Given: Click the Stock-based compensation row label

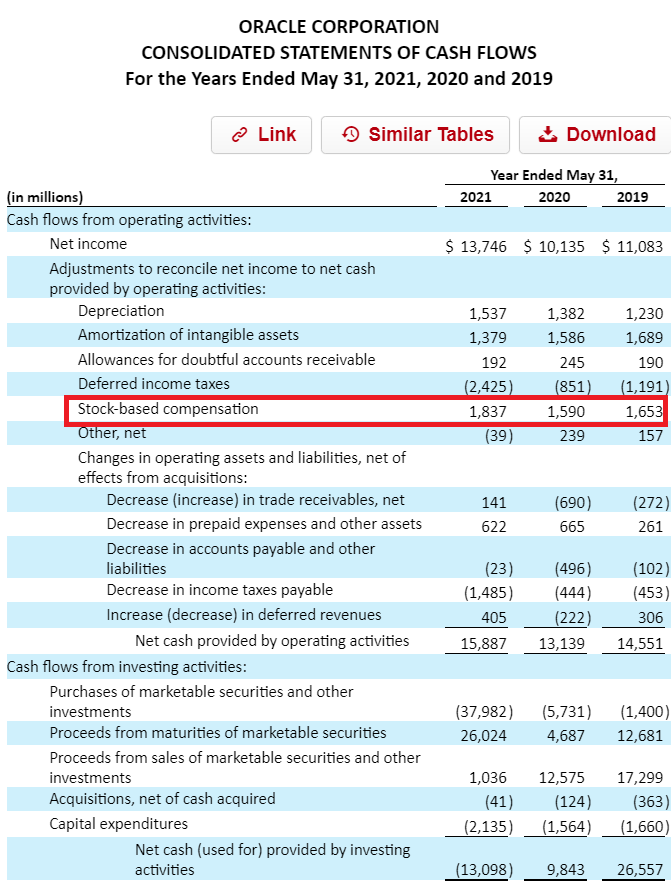Looking at the screenshot, I should click(168, 409).
